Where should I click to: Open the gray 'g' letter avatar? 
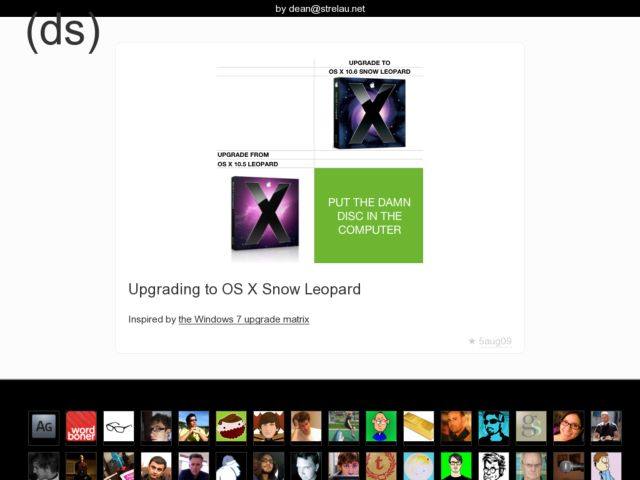531,426
